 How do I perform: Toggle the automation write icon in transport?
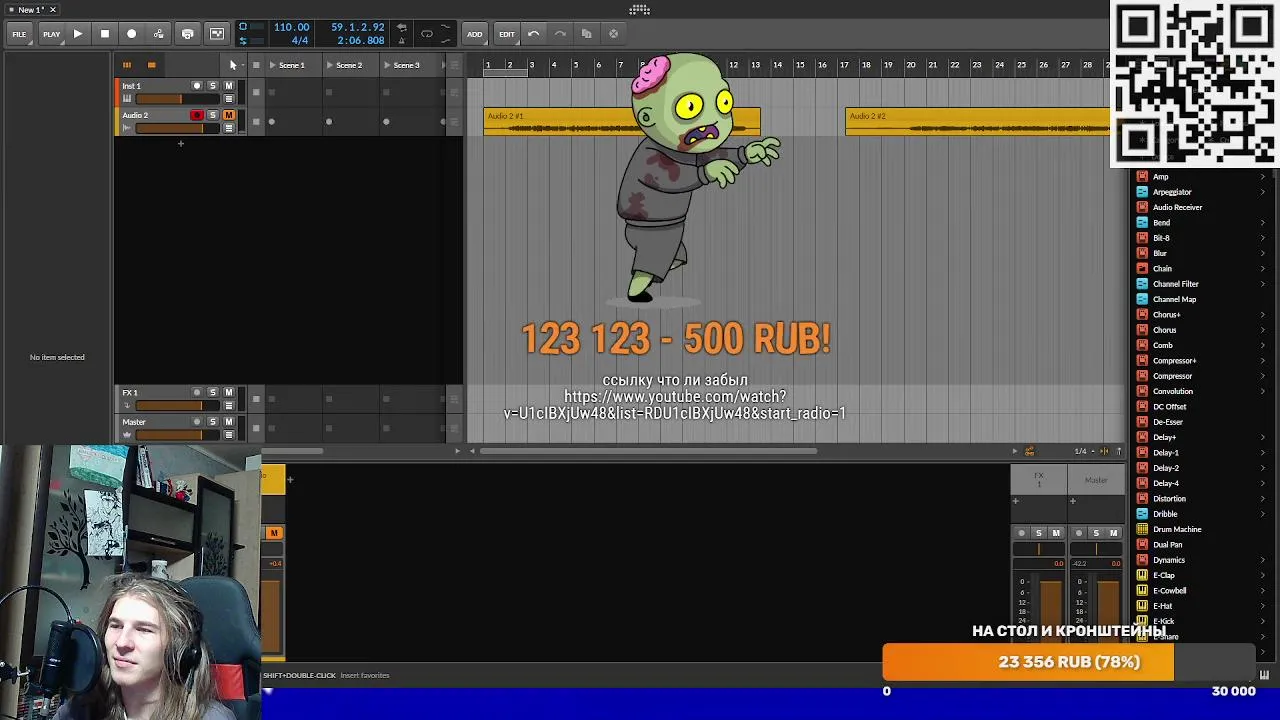coord(159,34)
